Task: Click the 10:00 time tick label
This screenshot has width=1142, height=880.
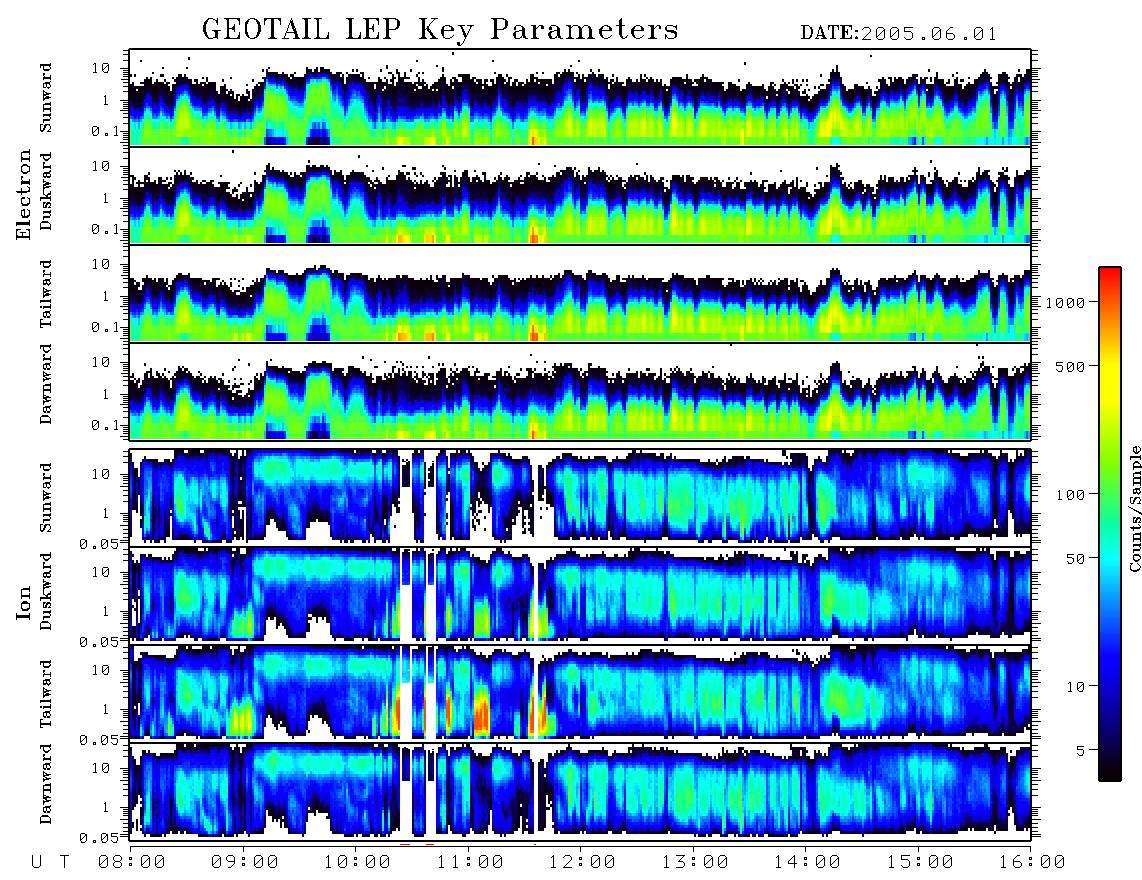Action: click(x=358, y=862)
